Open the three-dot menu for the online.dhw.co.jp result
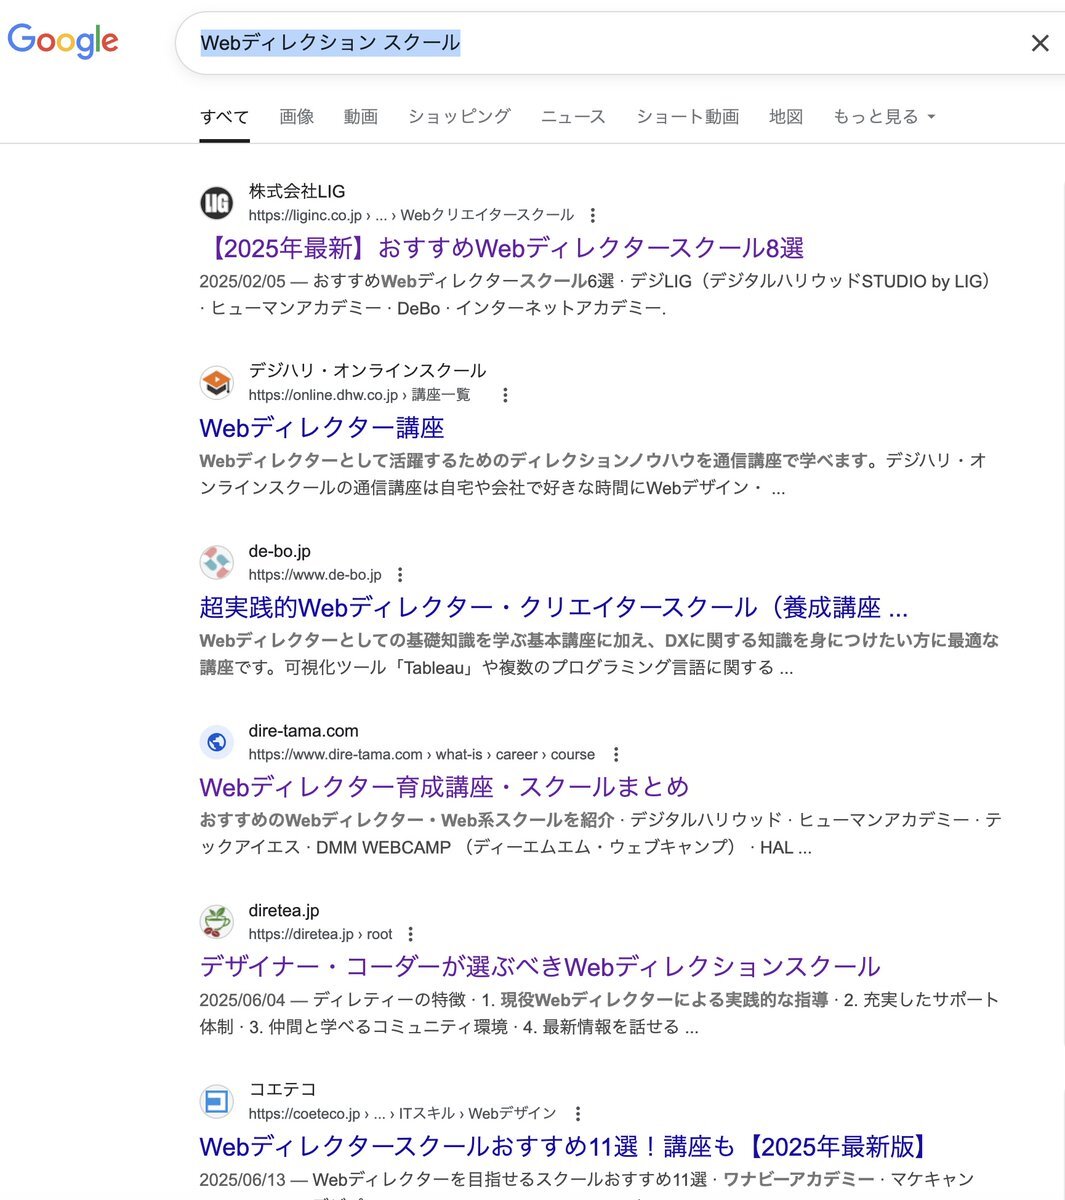The image size is (1065, 1200). 505,395
